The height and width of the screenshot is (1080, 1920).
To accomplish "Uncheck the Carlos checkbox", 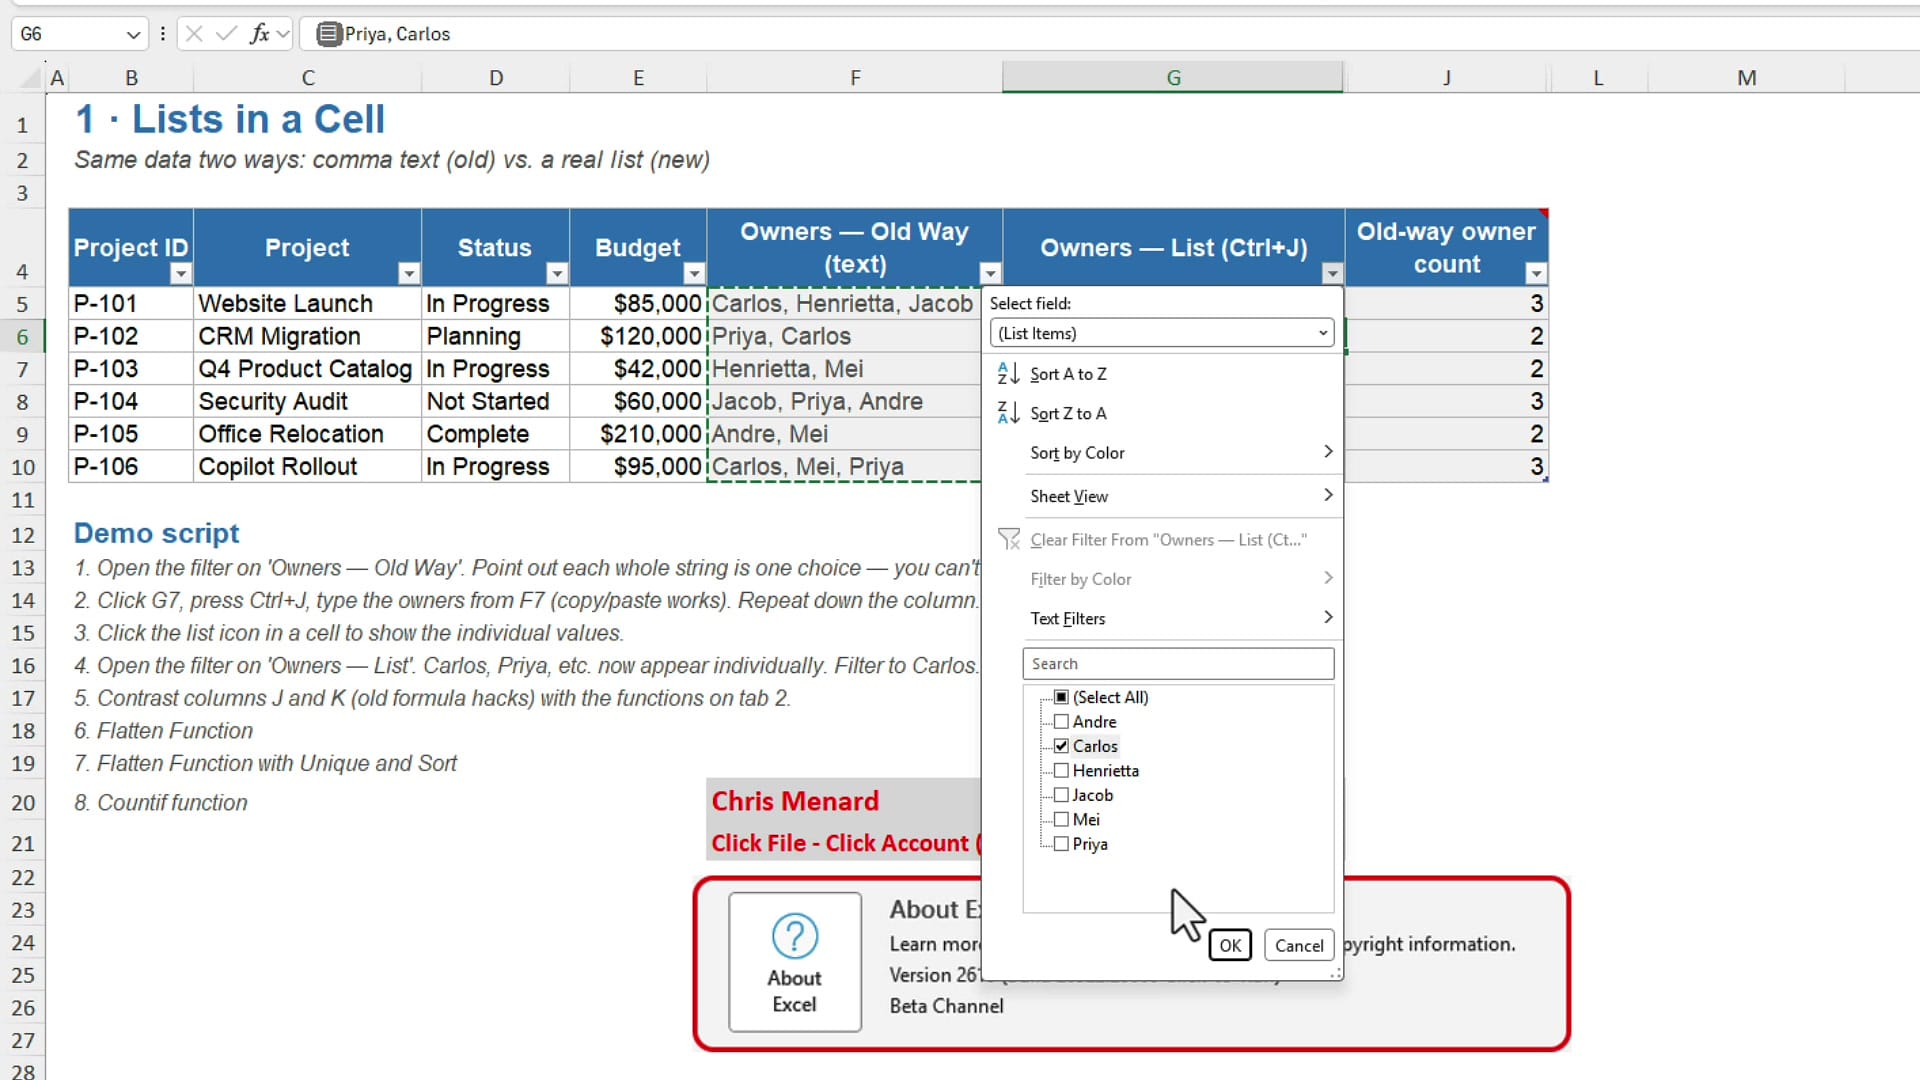I will click(x=1062, y=746).
